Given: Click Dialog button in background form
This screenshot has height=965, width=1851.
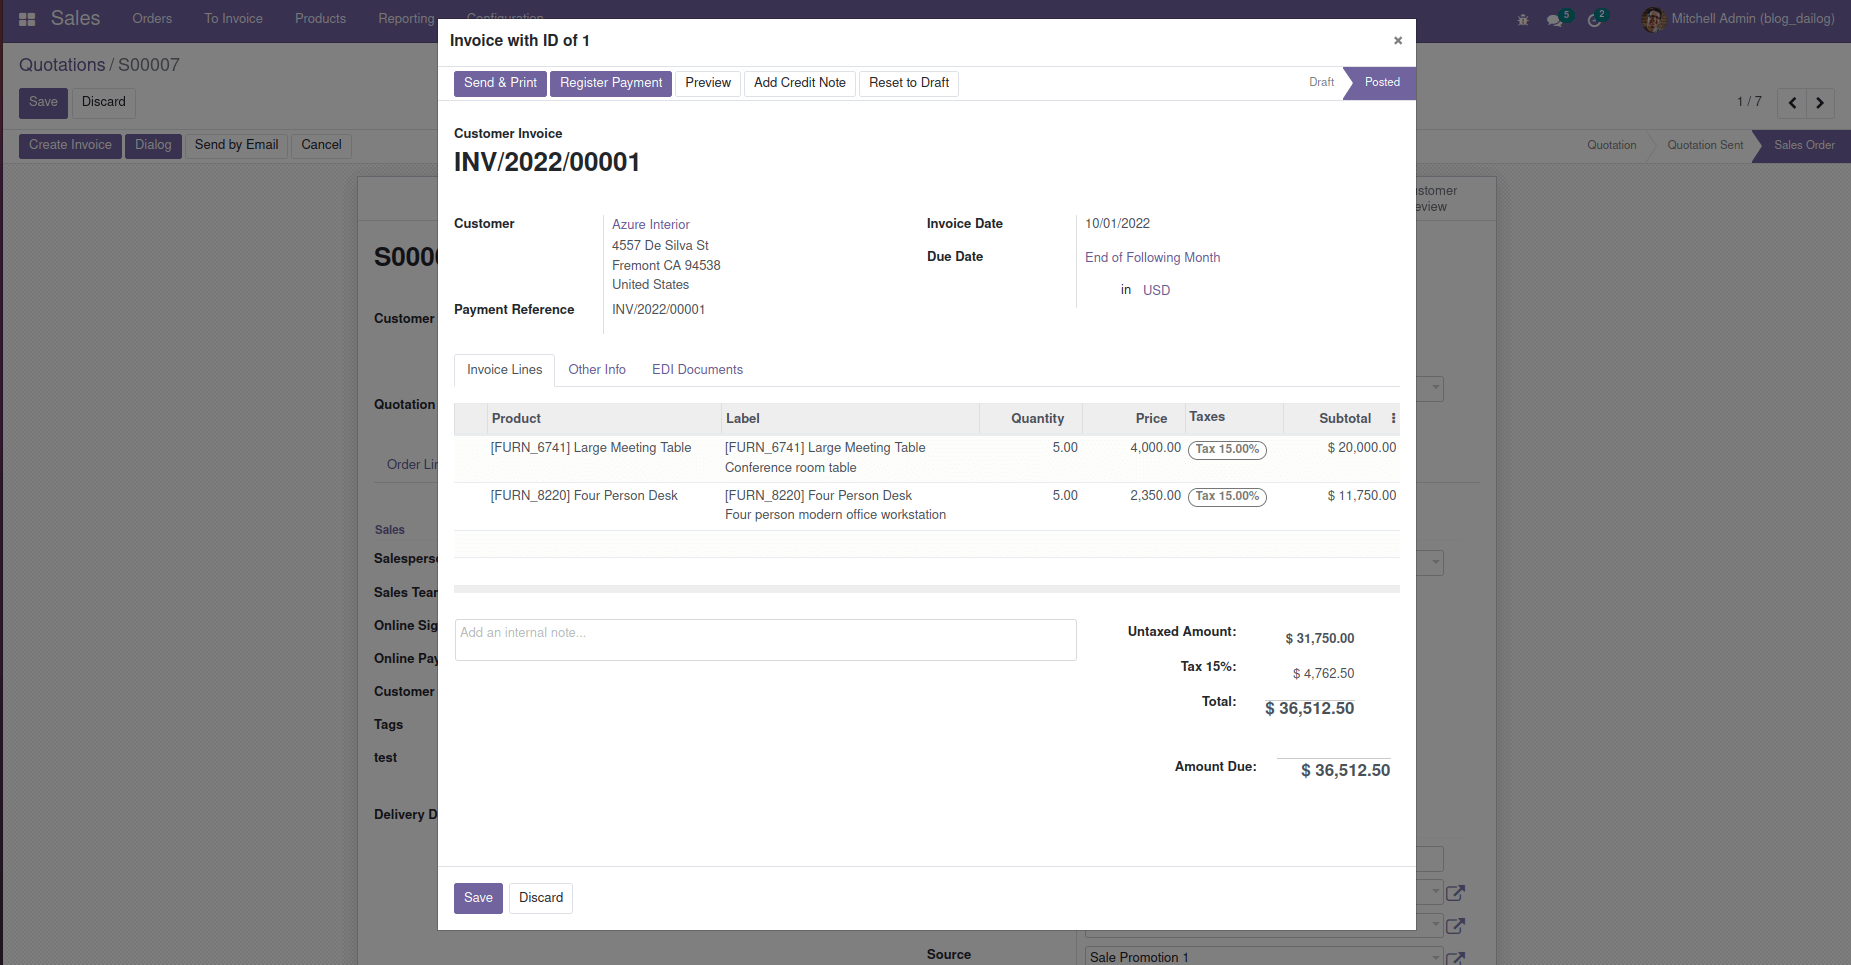Looking at the screenshot, I should [x=153, y=146].
